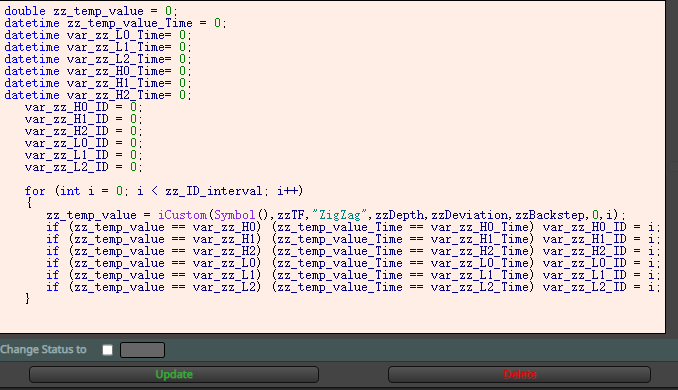Click the green Update button
678x390 pixels.
coord(174,374)
